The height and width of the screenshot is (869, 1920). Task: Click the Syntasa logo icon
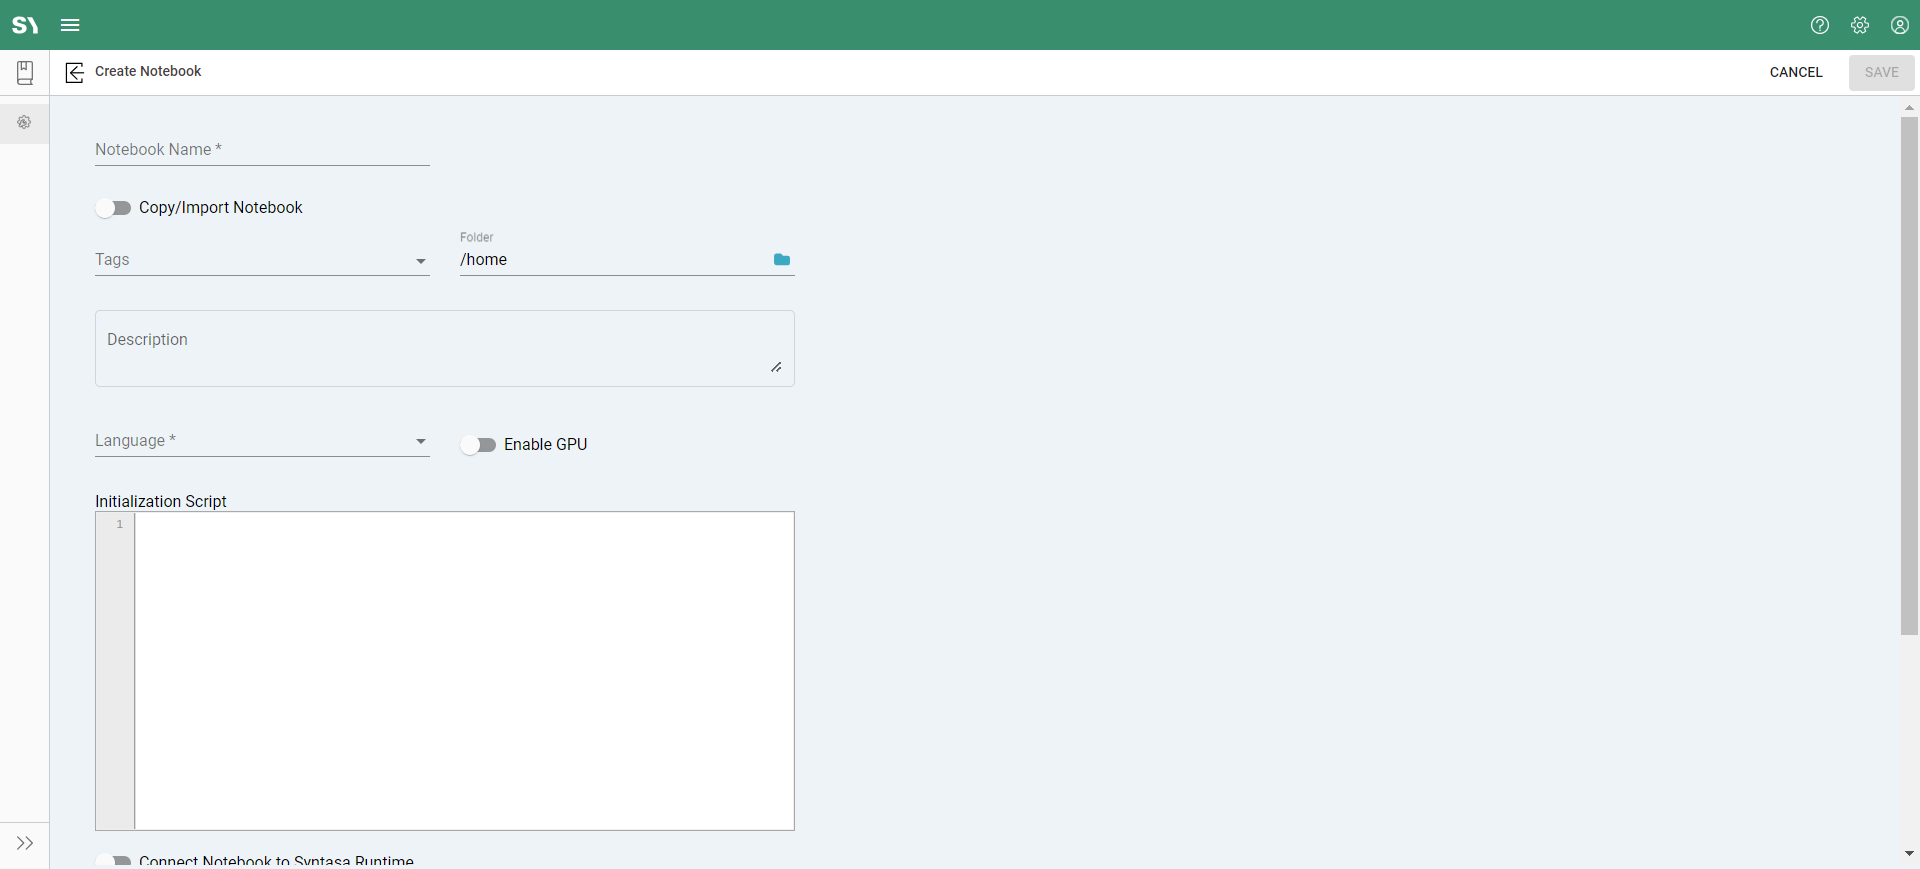(x=25, y=25)
